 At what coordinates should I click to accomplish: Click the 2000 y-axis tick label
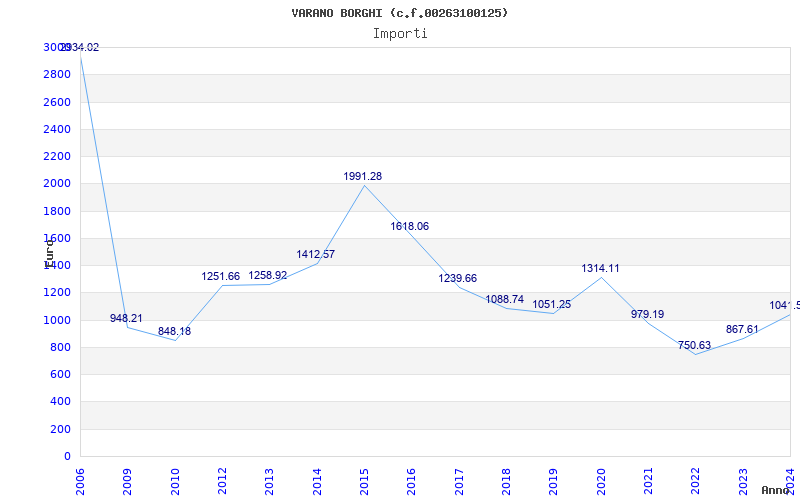pos(57,184)
